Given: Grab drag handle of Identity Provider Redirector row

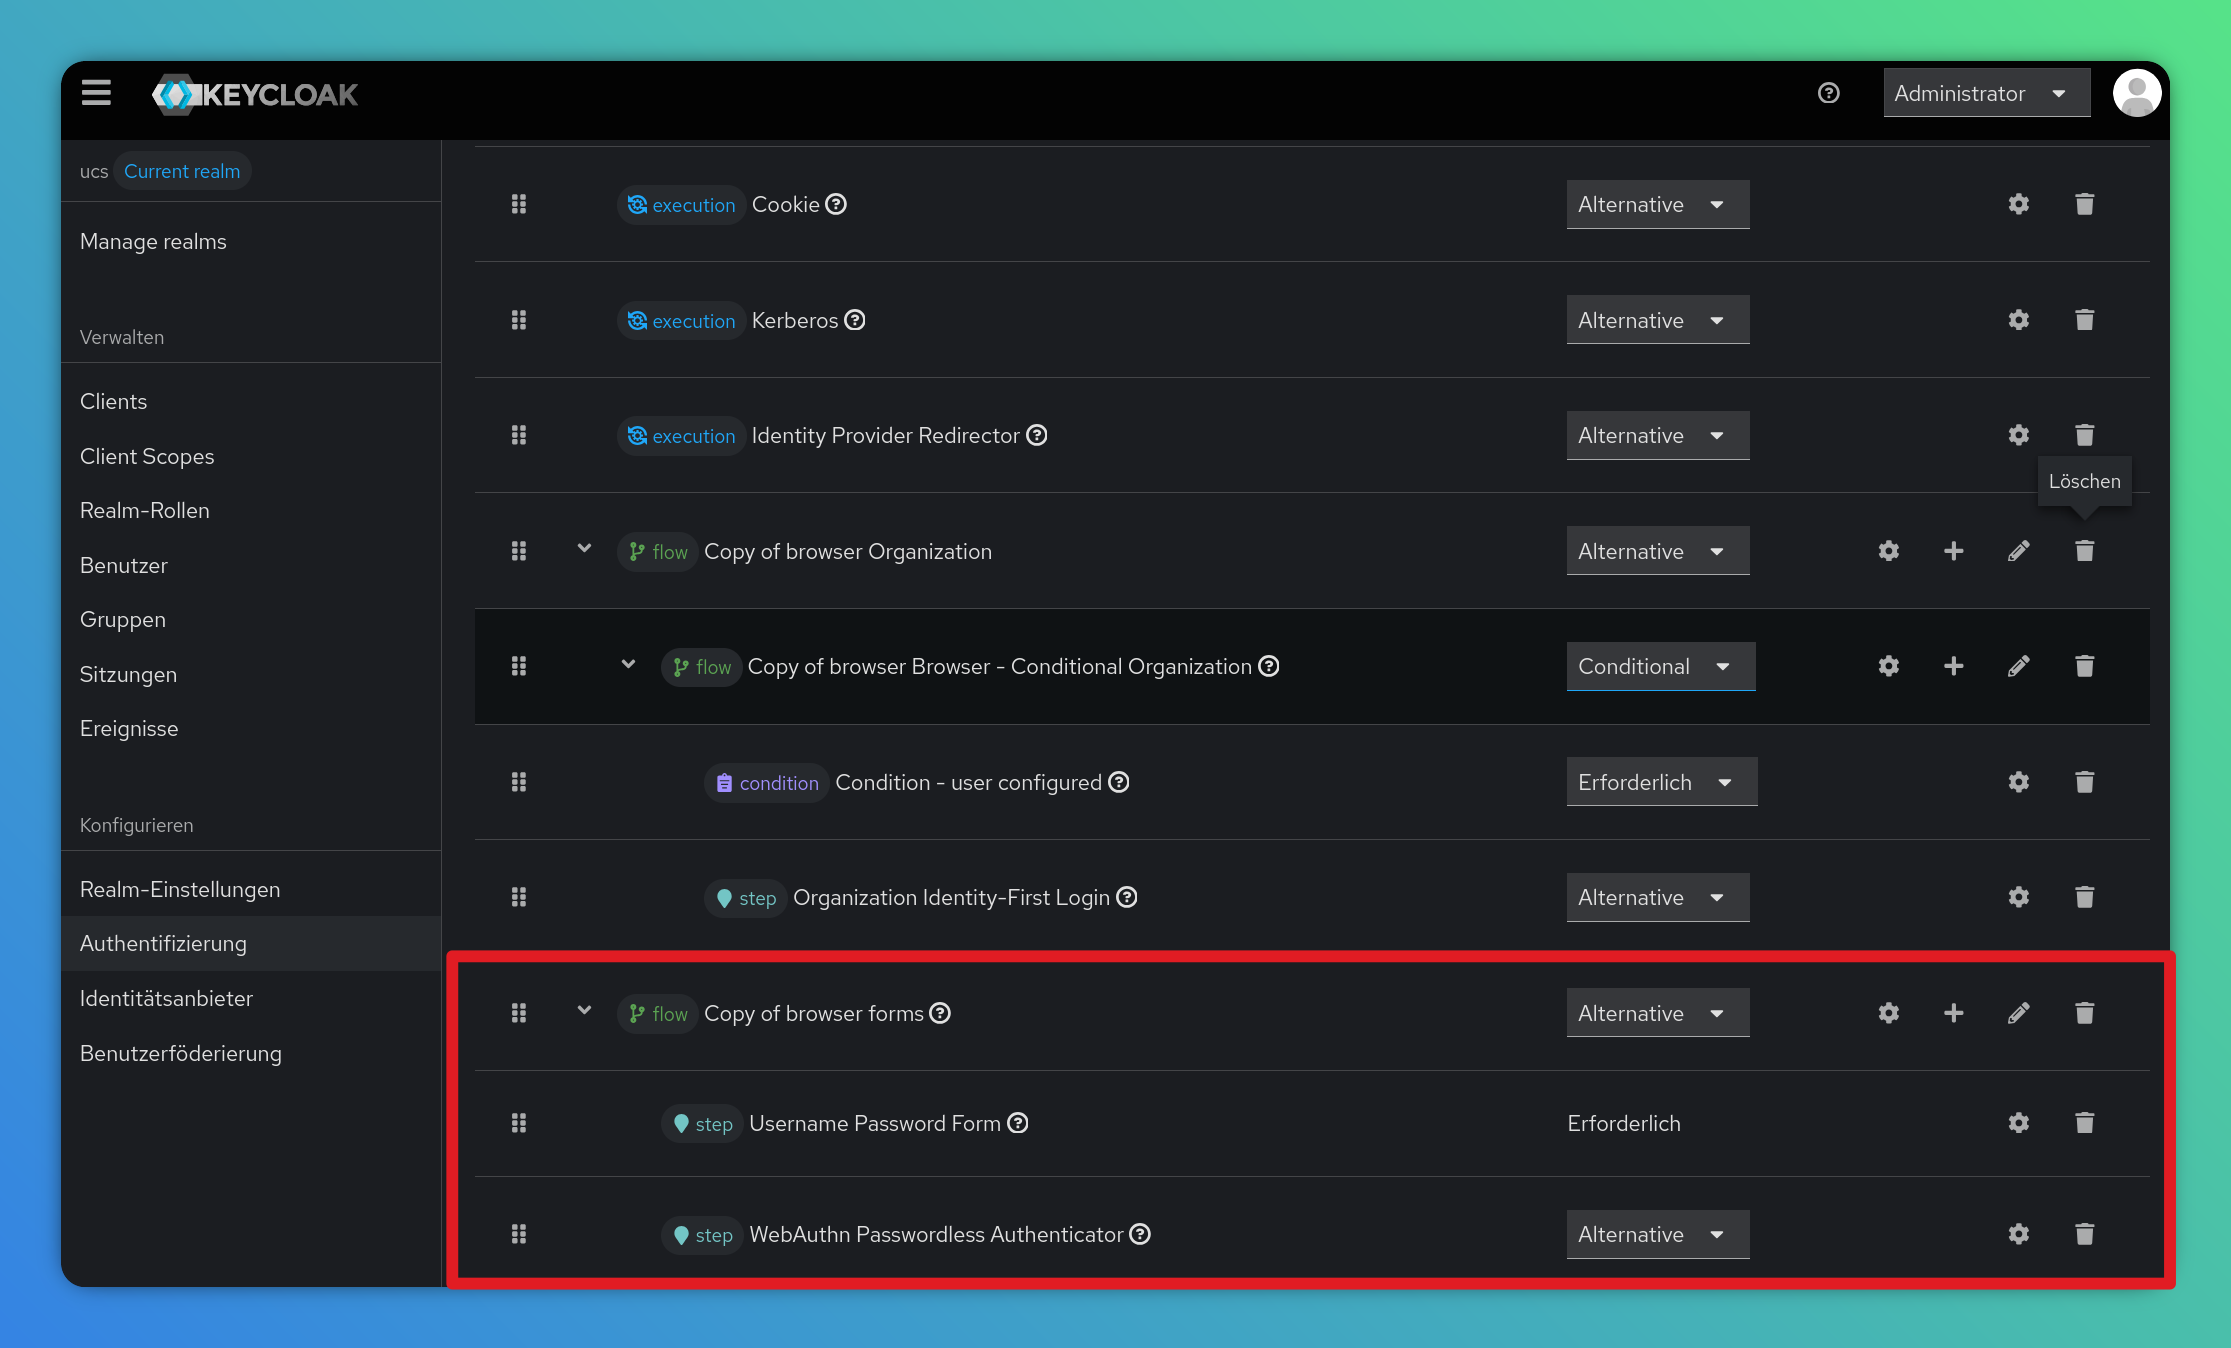Looking at the screenshot, I should click(x=518, y=435).
